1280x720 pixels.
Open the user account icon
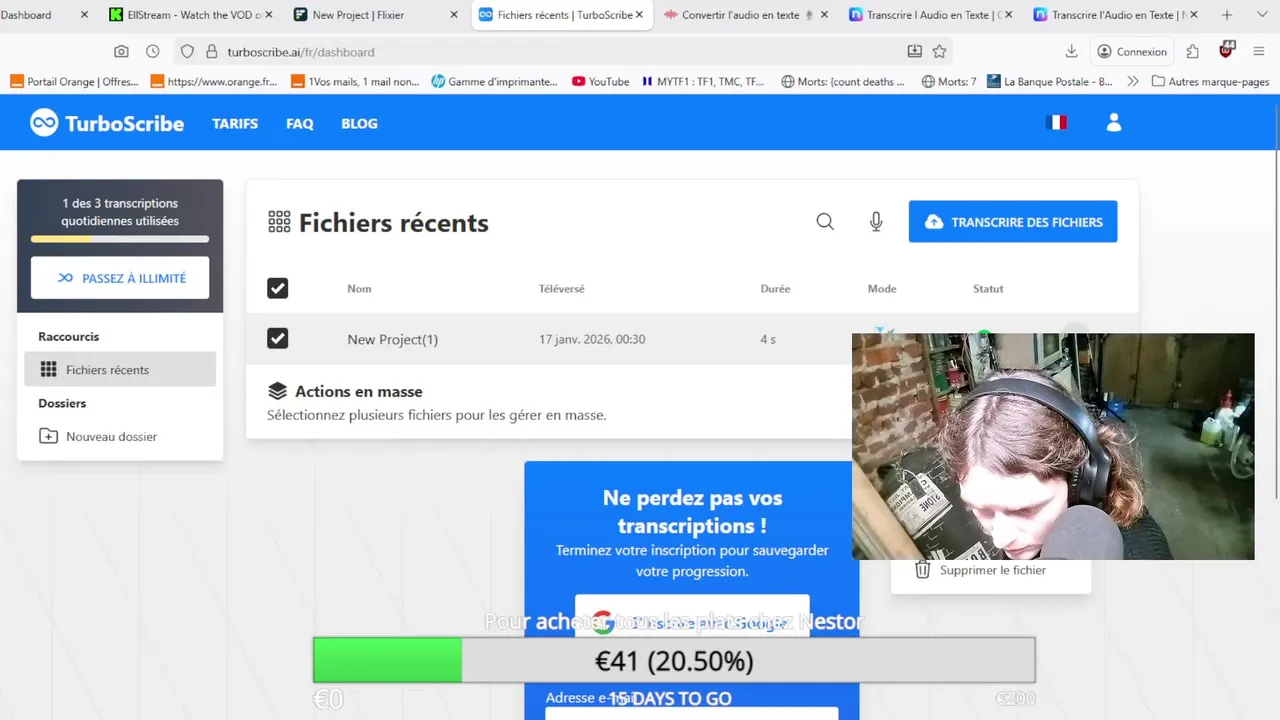pyautogui.click(x=1114, y=122)
